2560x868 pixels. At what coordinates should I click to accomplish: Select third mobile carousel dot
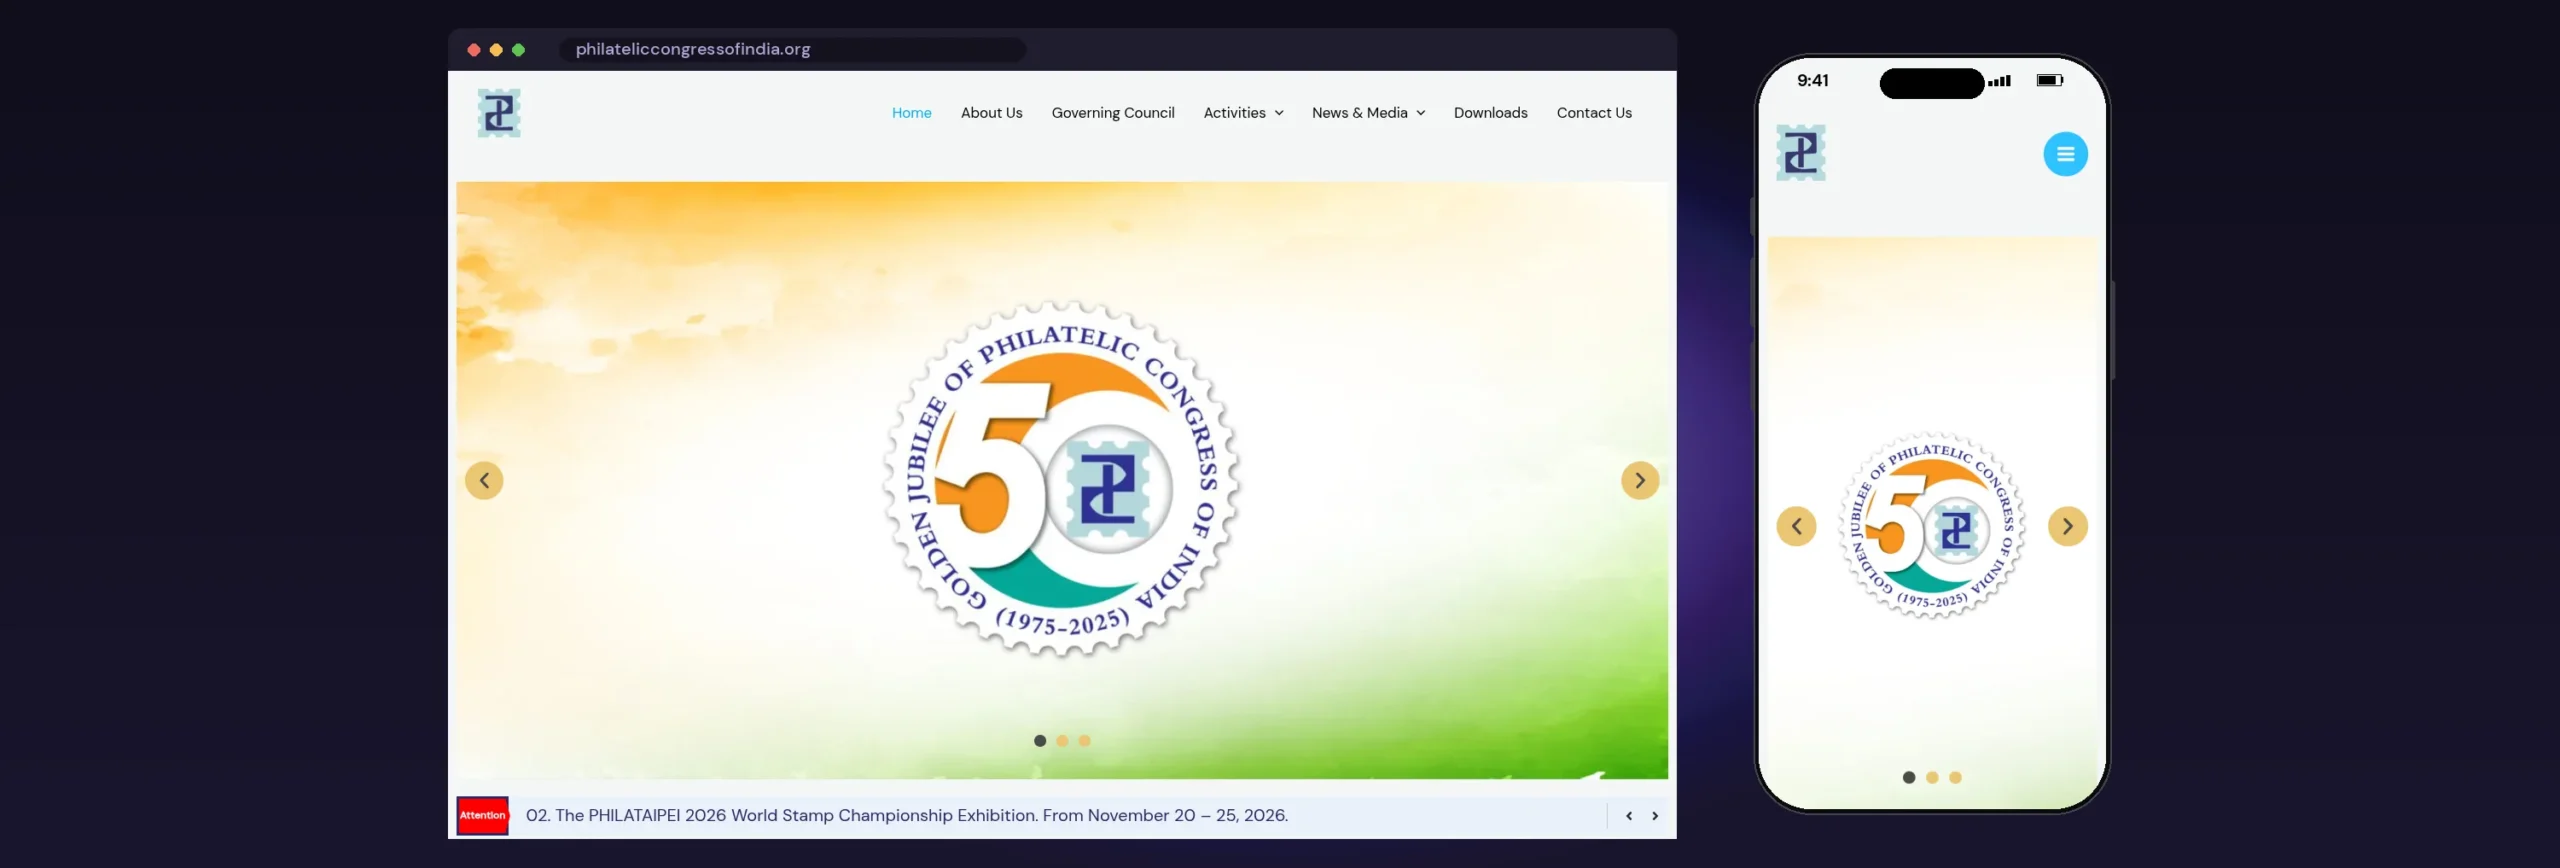[1955, 778]
